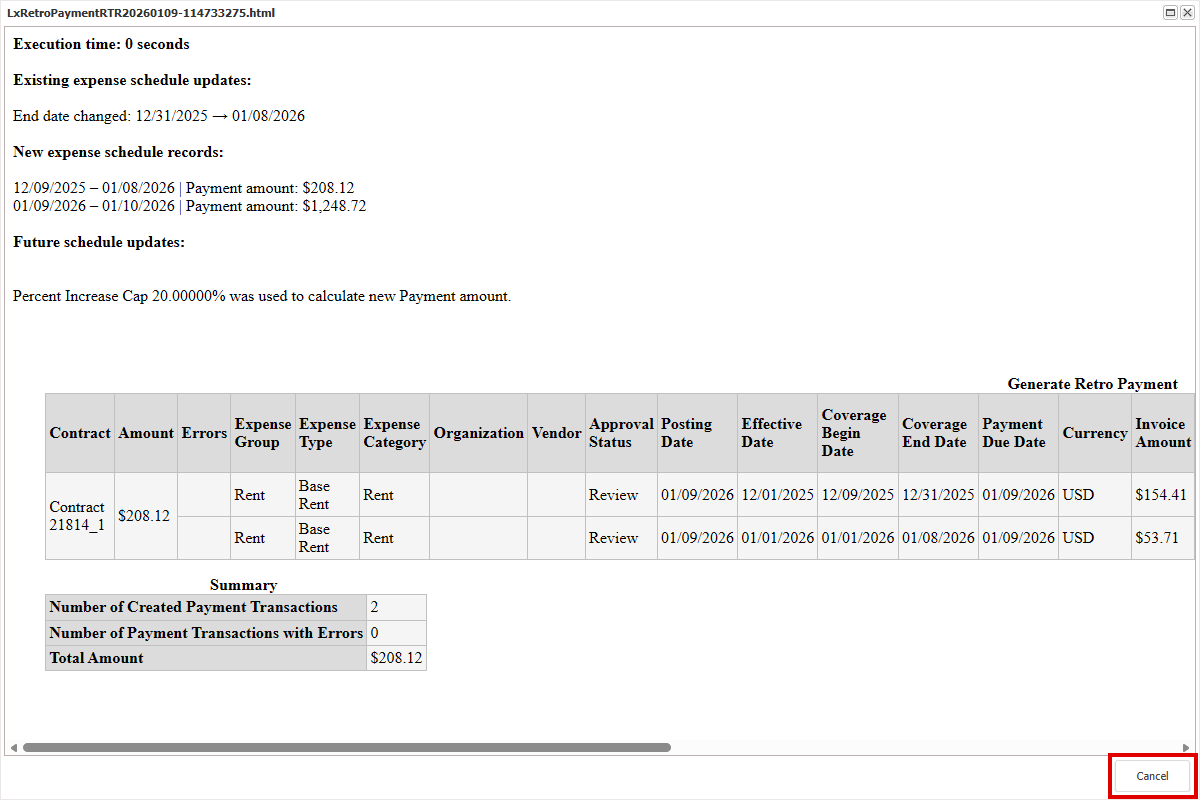
Task: Click the horizontal scrollbar left arrow
Action: pyautogui.click(x=13, y=747)
